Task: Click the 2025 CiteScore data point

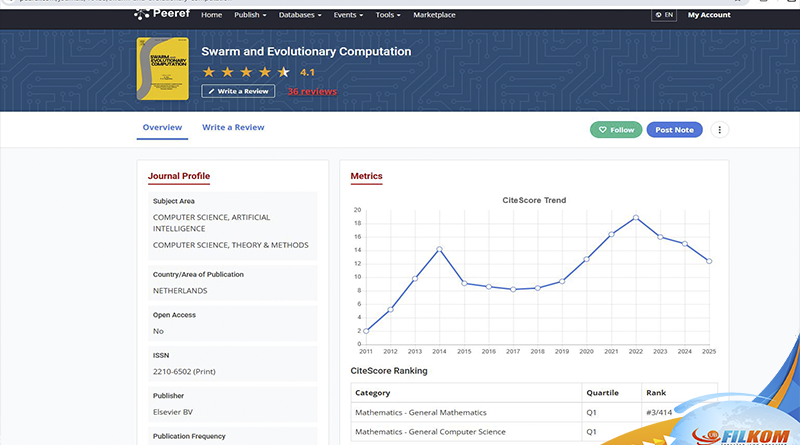Action: [x=709, y=261]
